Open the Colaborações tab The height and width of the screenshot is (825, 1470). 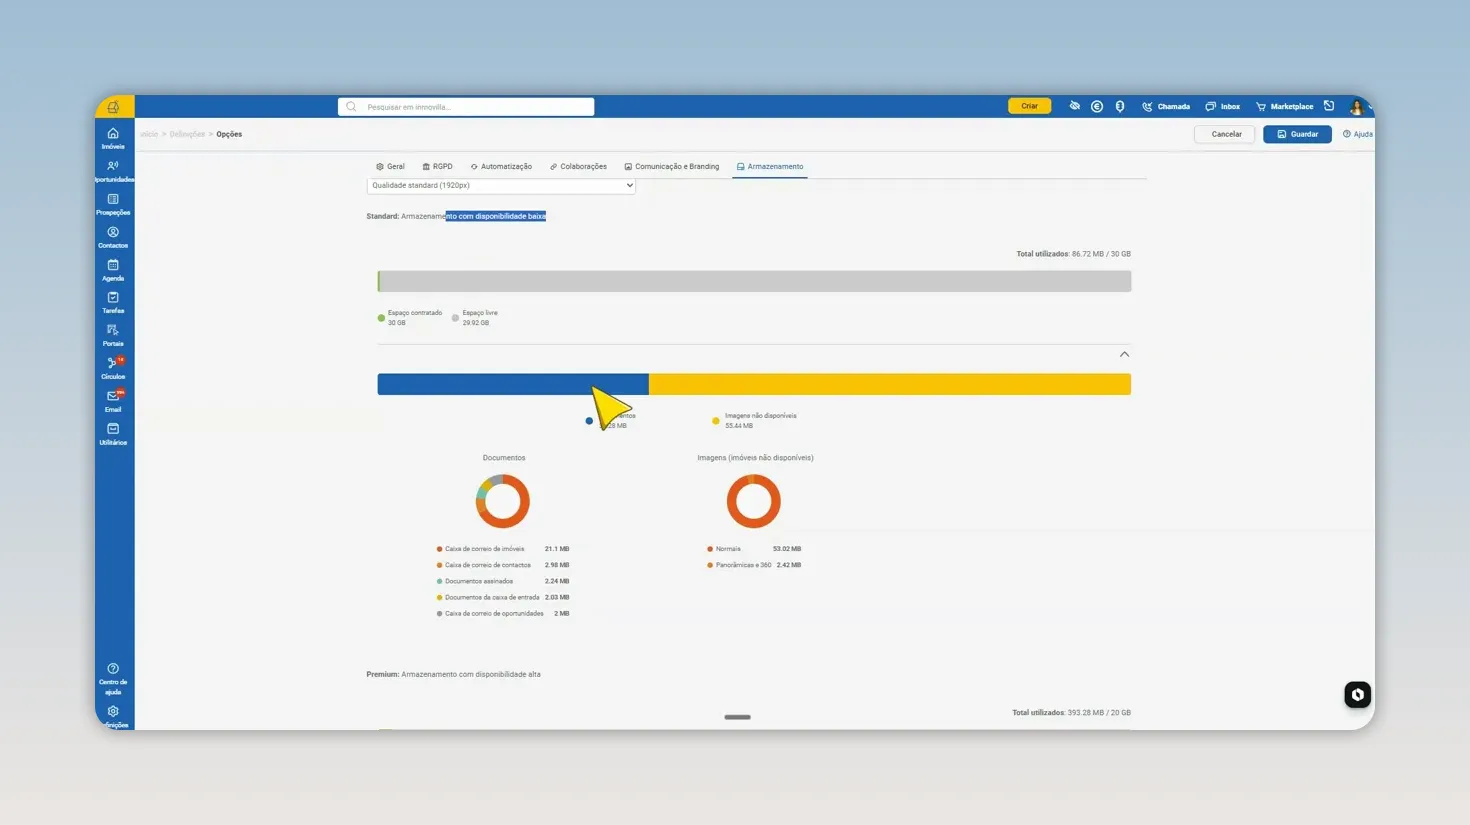(578, 167)
